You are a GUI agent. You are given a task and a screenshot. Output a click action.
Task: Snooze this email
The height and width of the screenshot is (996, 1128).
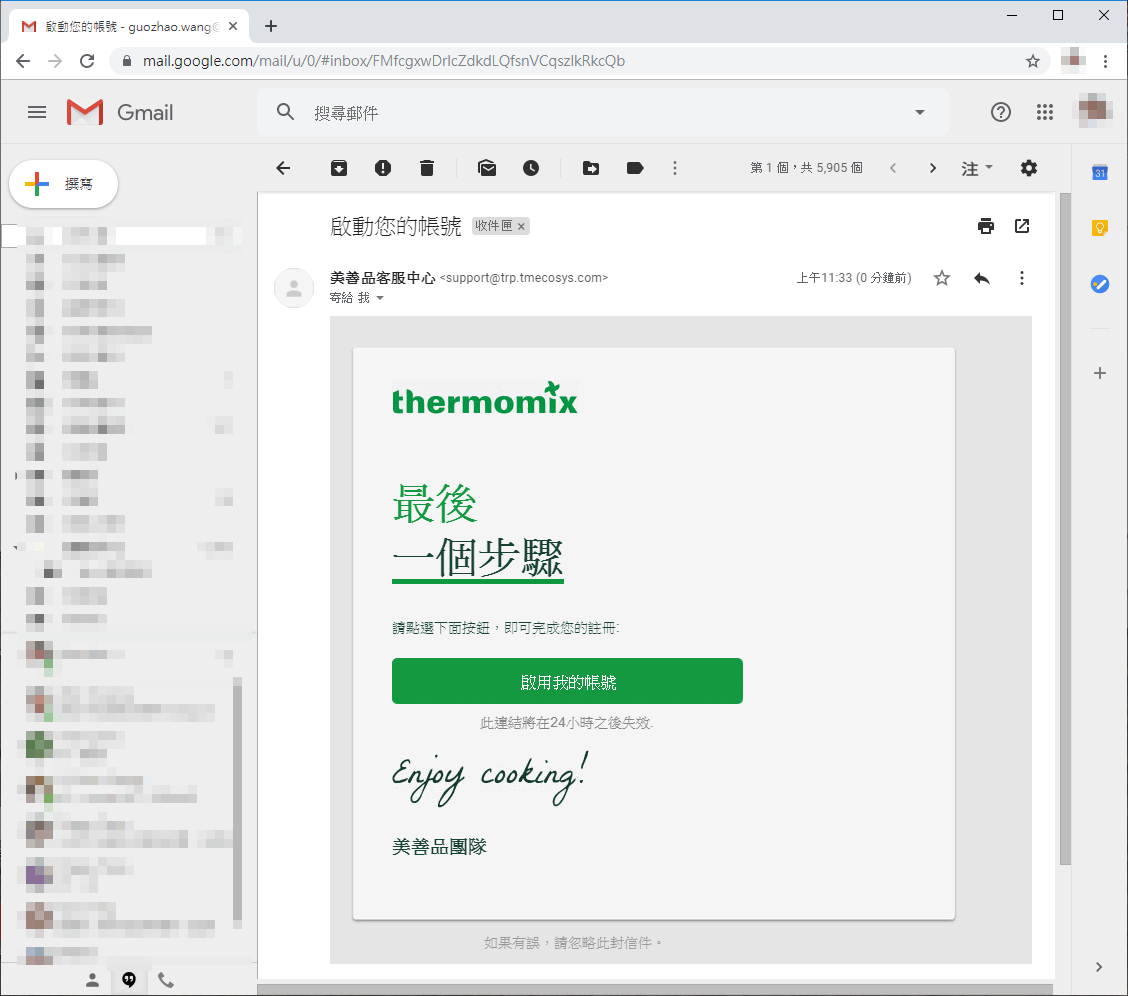coord(531,168)
